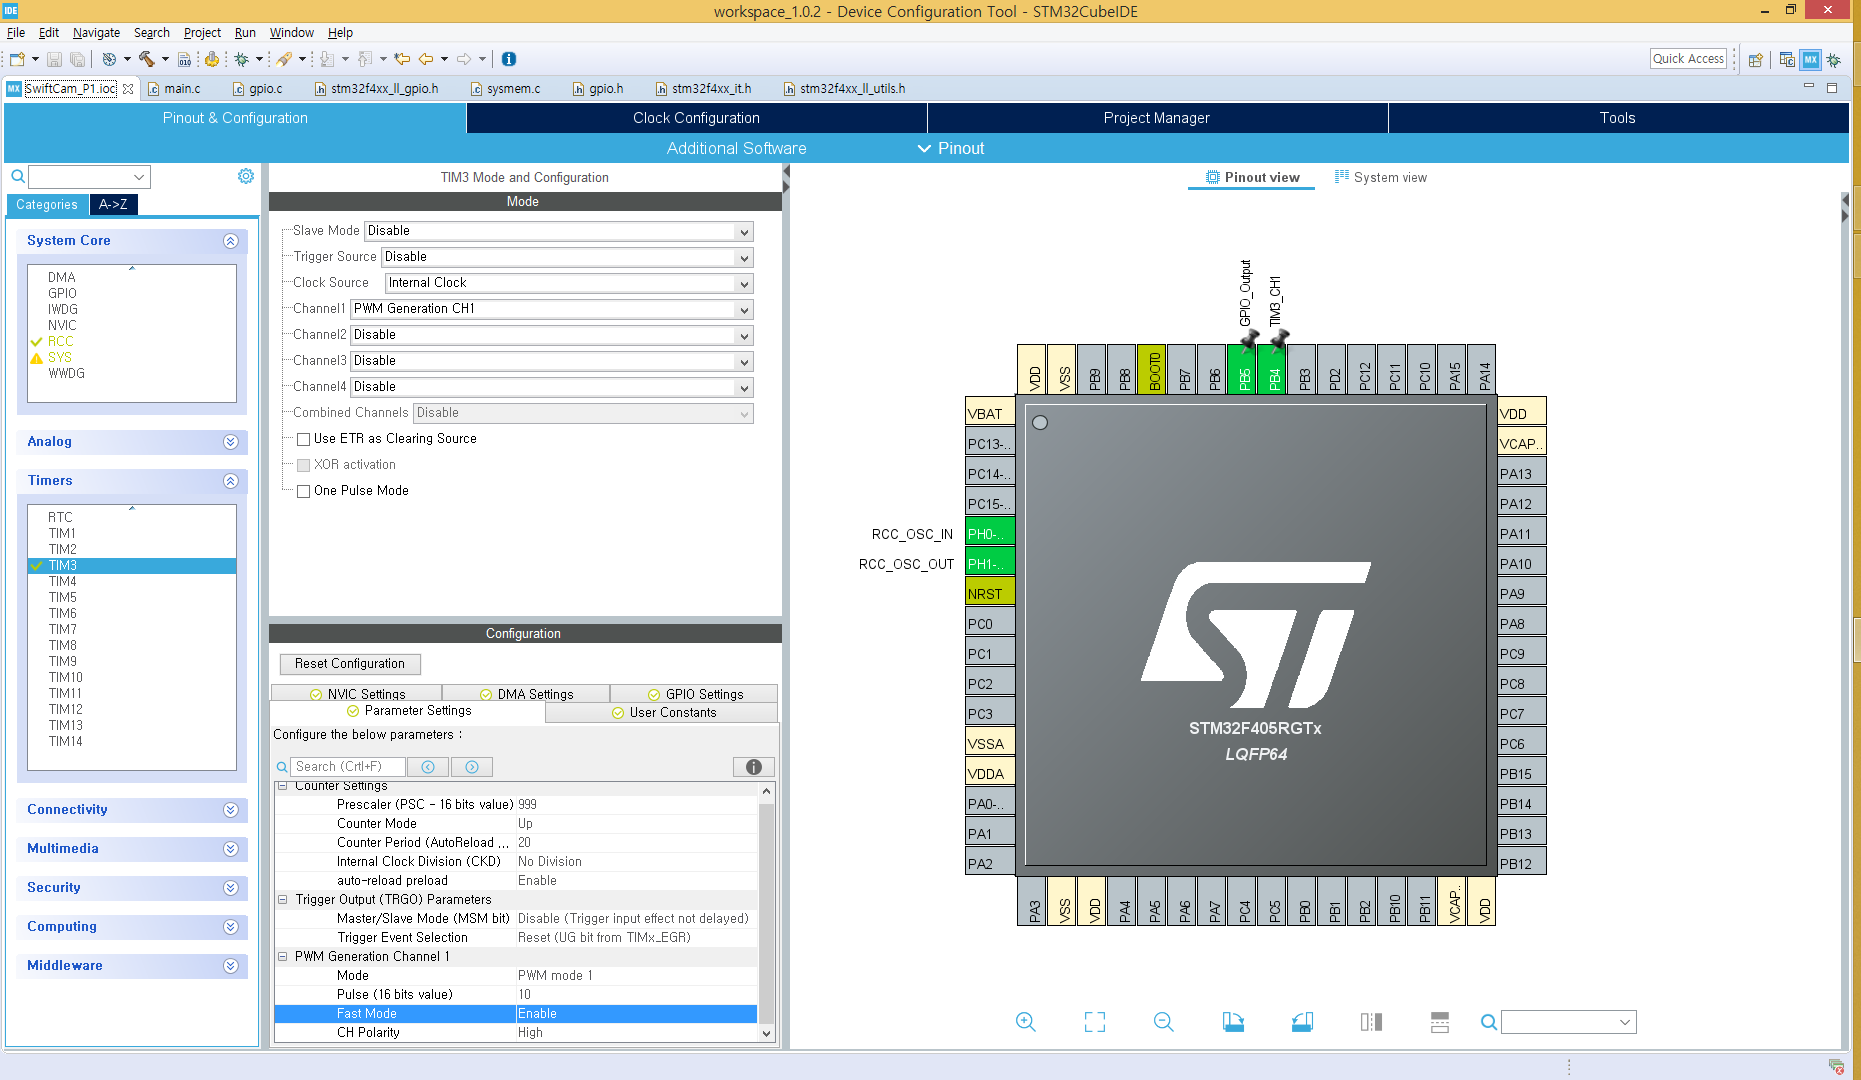The image size is (1861, 1080).
Task: Open the Trigger Source dropdown
Action: click(567, 257)
